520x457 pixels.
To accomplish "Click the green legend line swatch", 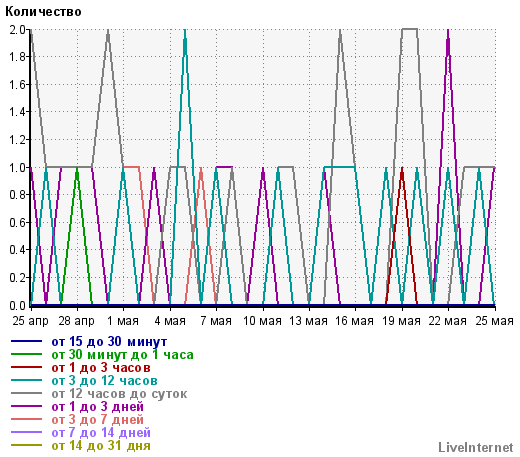I will point(26,354).
